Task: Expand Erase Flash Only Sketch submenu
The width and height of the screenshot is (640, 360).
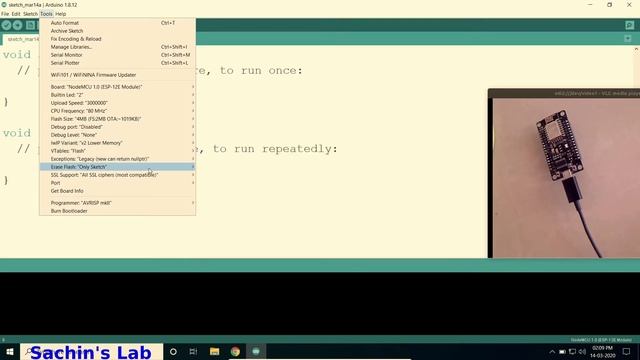Action: coord(118,167)
